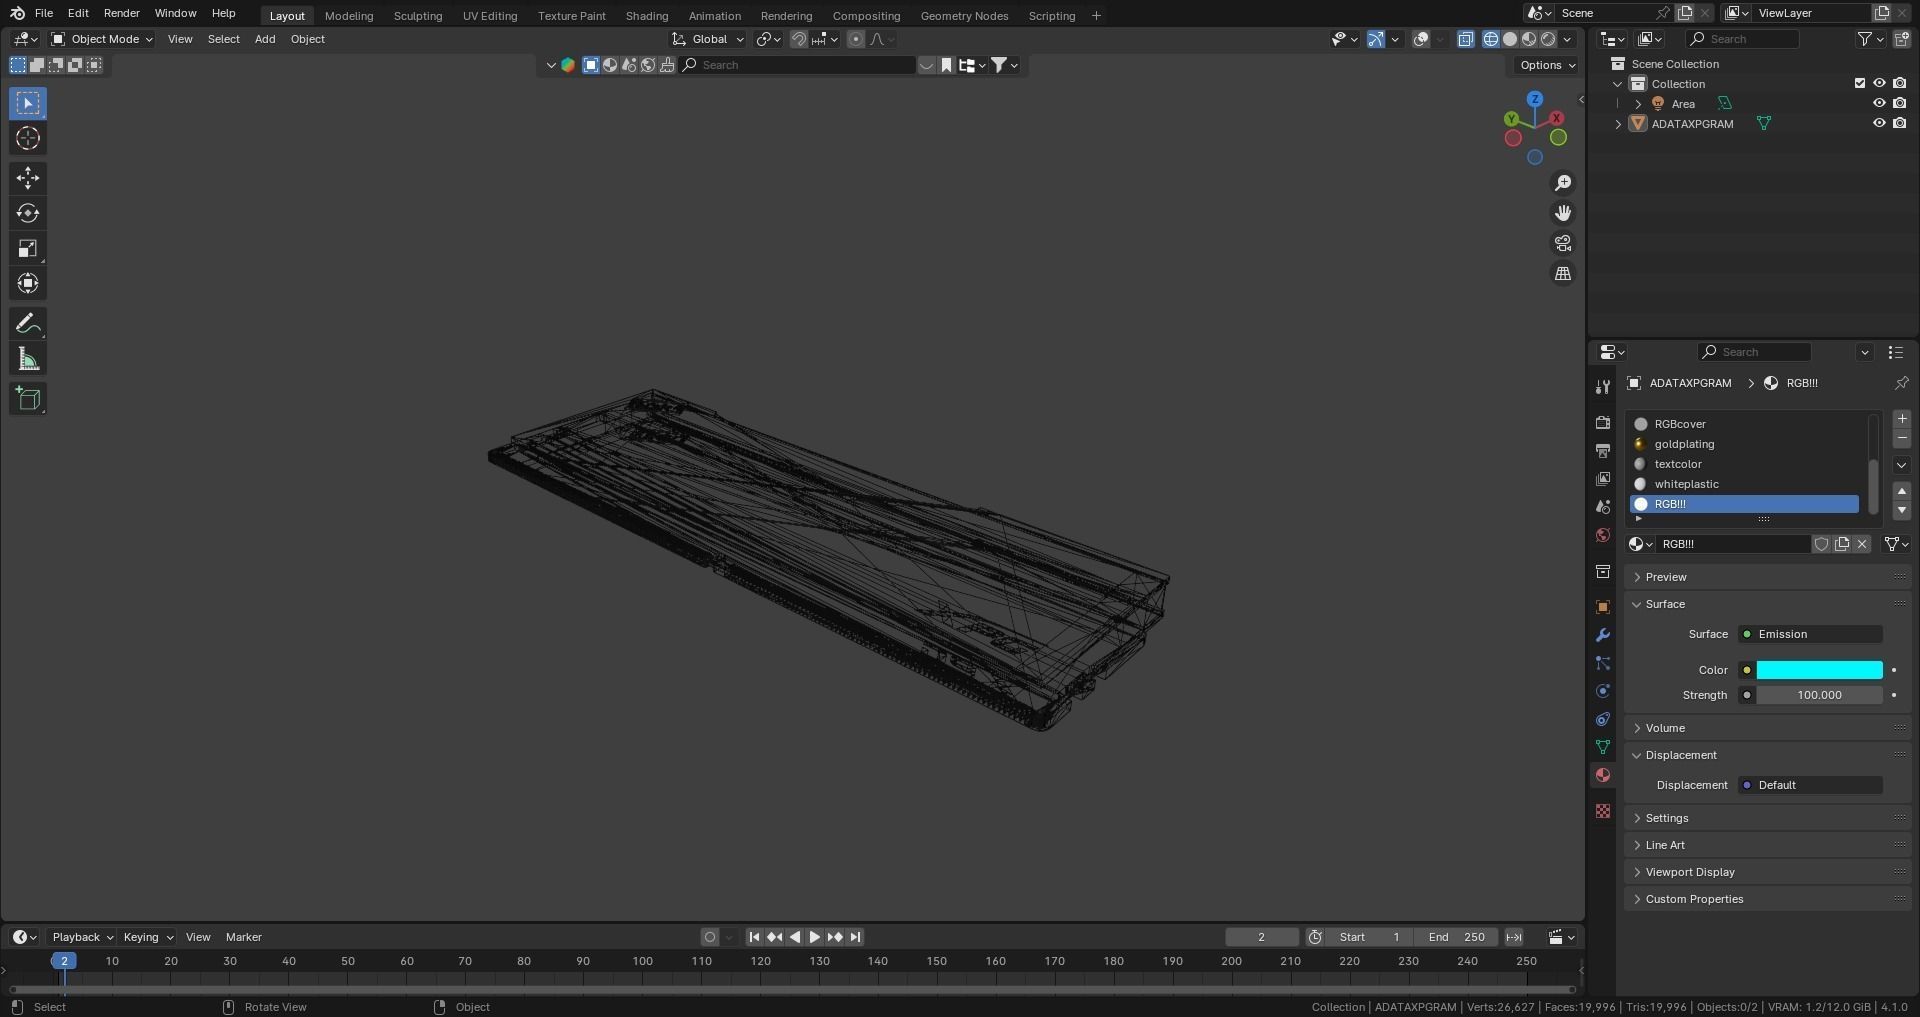Open the File menu
The image size is (1920, 1017).
pos(44,13)
